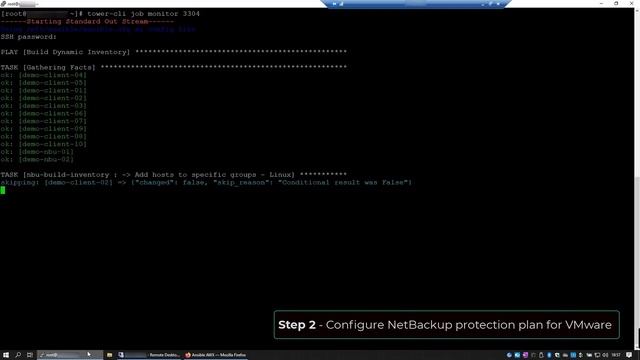The width and height of the screenshot is (640, 360).
Task: Open the notification action center icon
Action: [x=629, y=355]
